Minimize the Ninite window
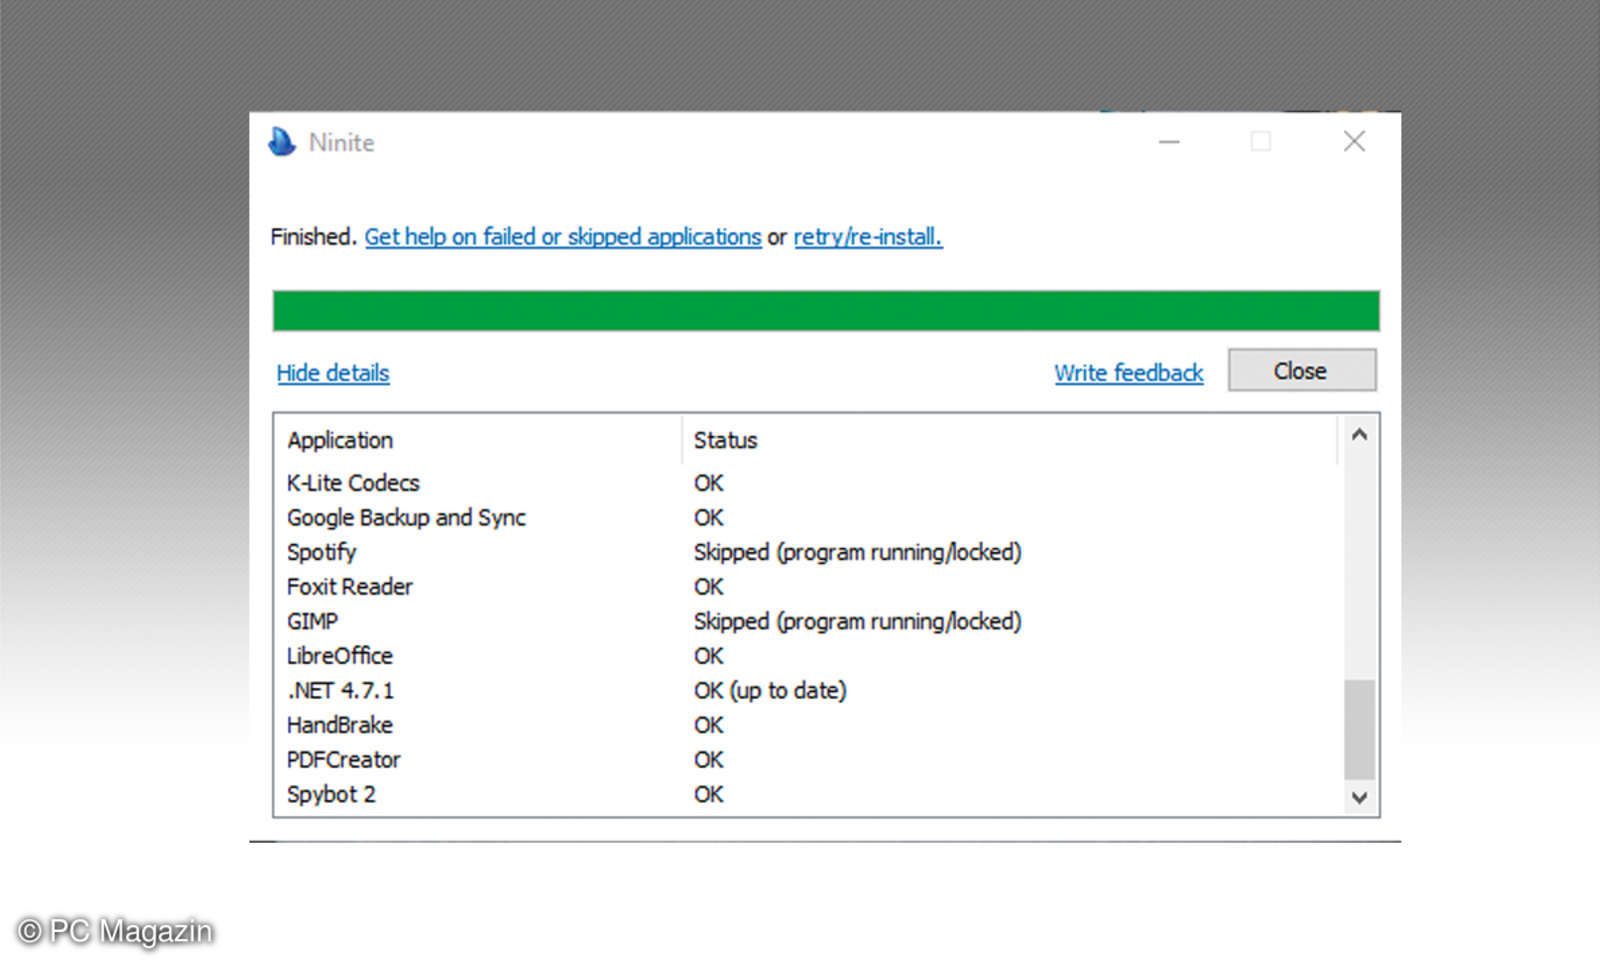Screen dimensions: 1600x960 tap(1168, 142)
